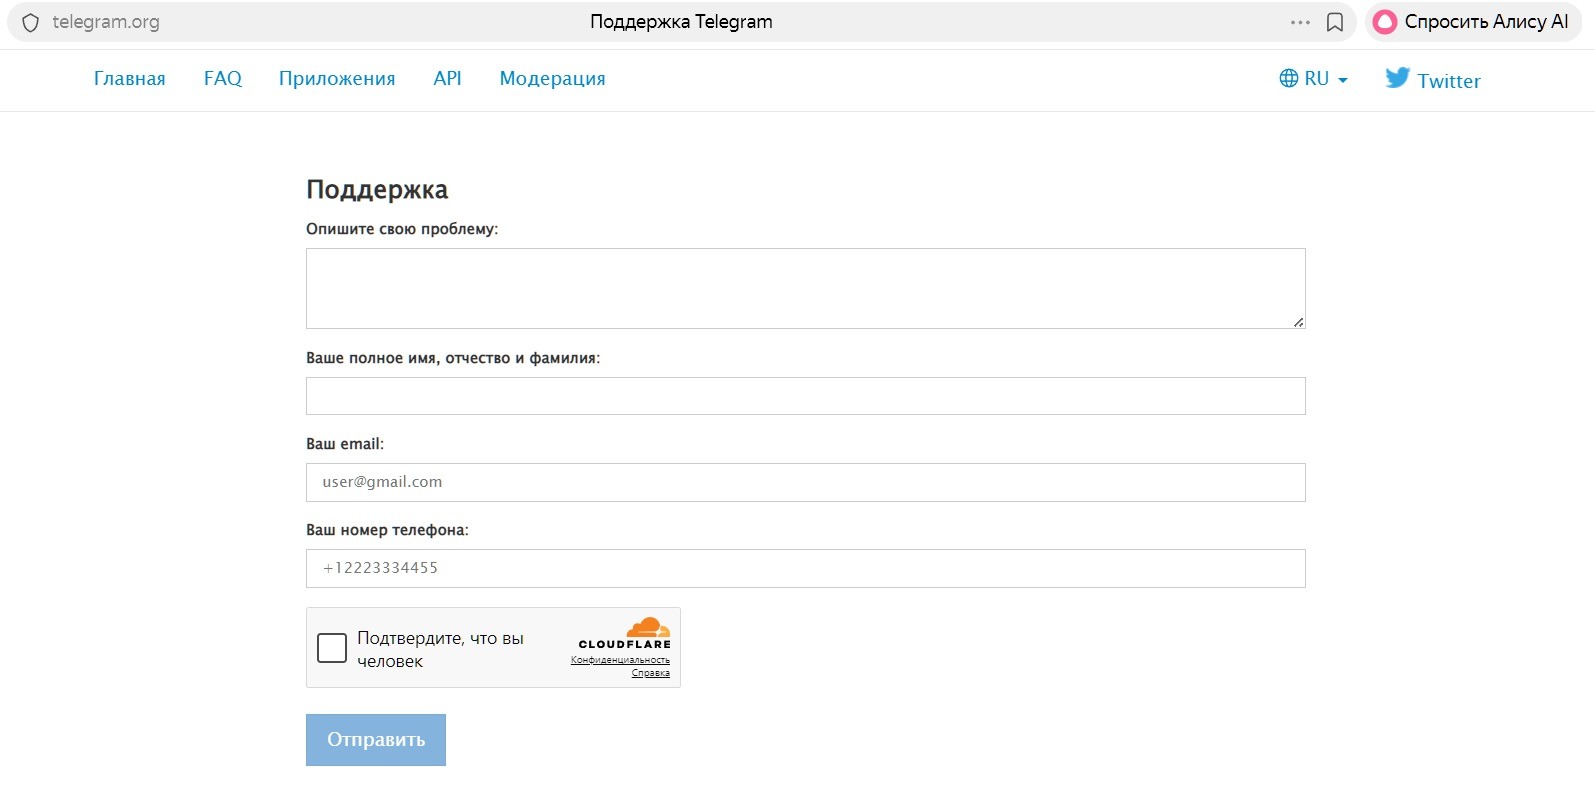Expand the RU language dropdown
Image resolution: width=1595 pixels, height=787 pixels.
coord(1314,79)
